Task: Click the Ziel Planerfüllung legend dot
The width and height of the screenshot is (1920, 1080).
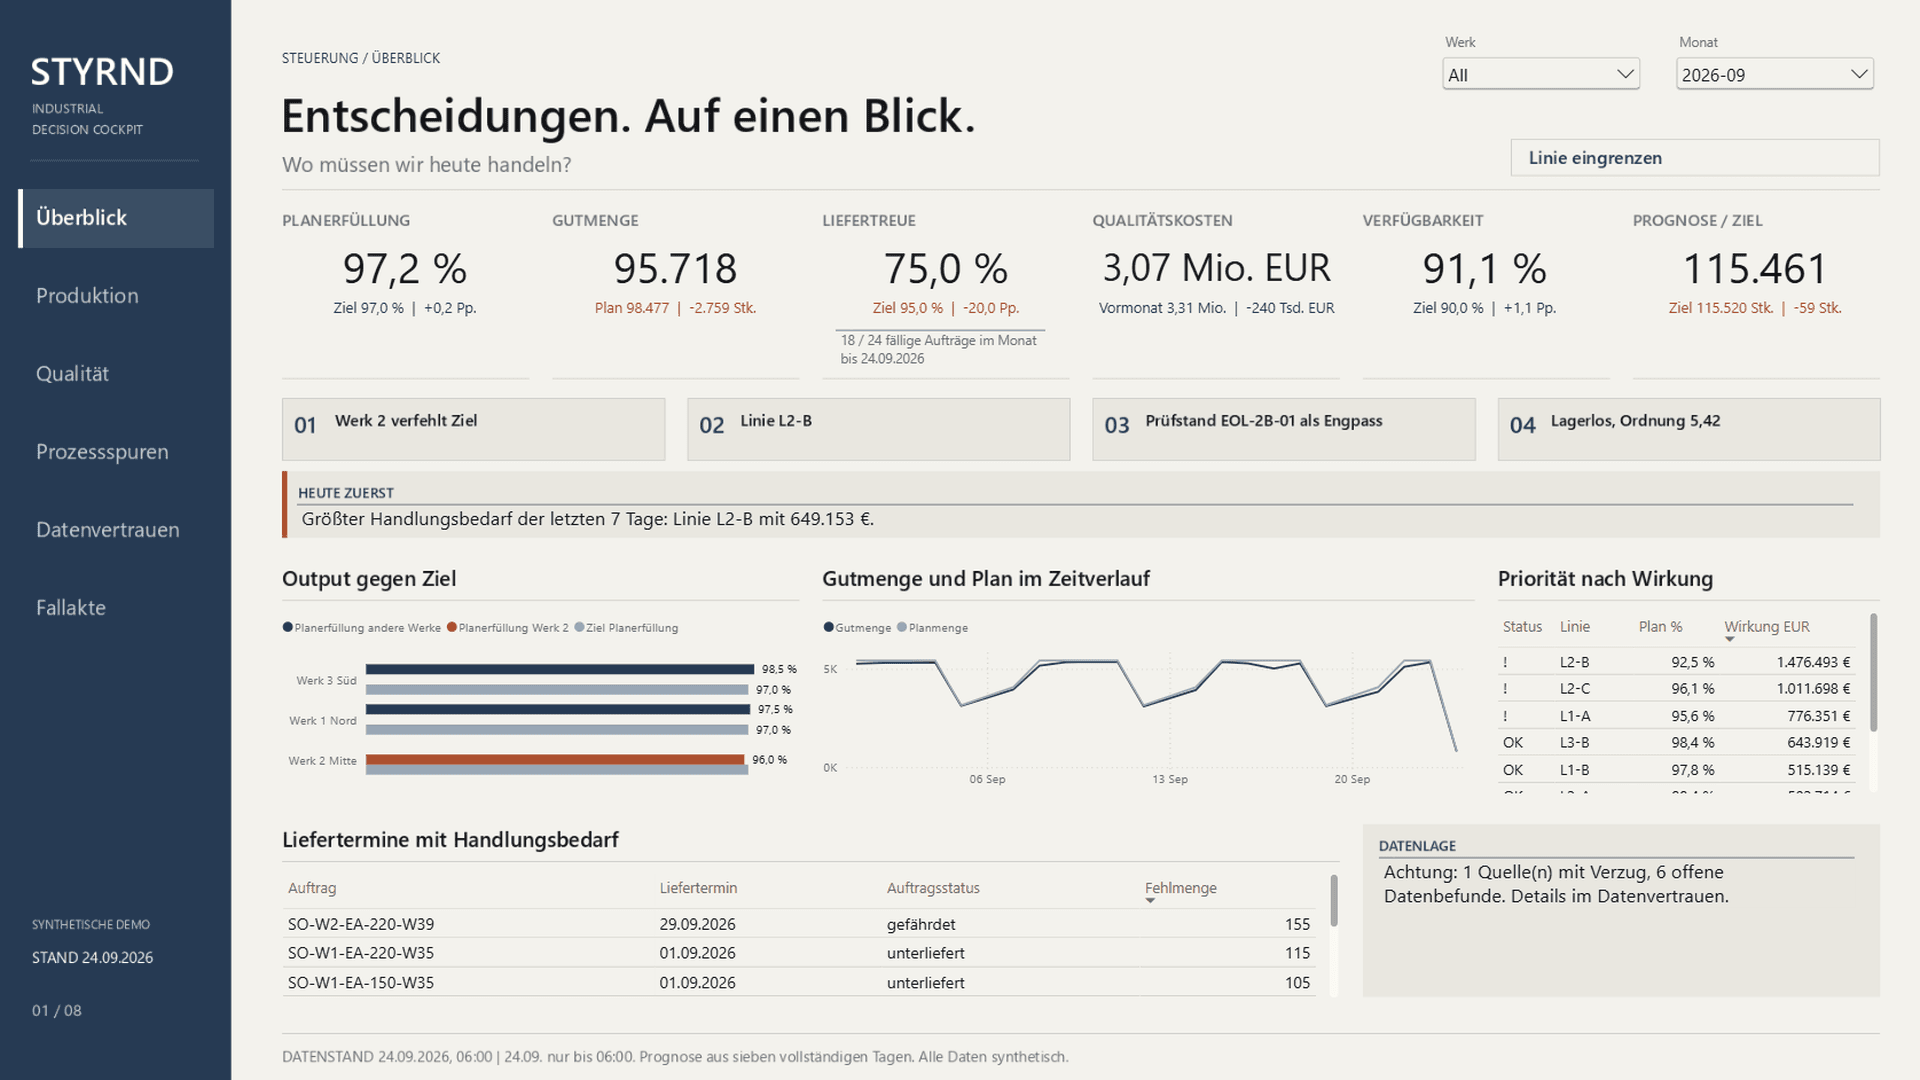Action: (x=579, y=628)
